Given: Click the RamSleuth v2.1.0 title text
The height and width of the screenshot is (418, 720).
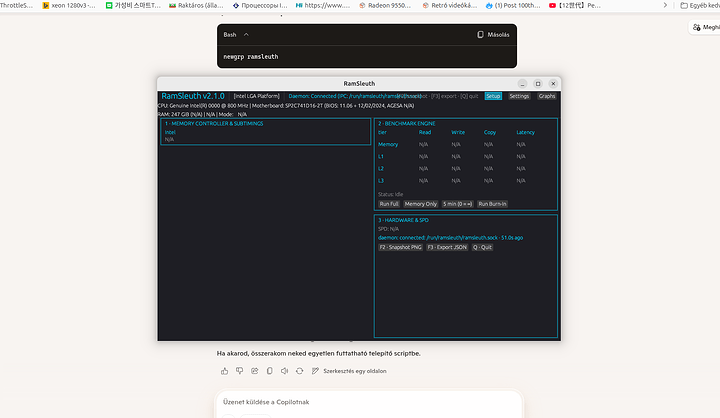Looking at the screenshot, I should 193,96.
